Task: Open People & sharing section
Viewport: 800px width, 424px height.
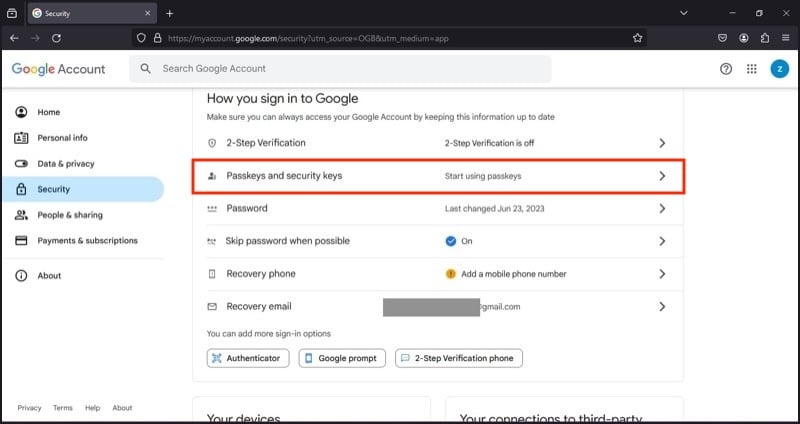Action: pyautogui.click(x=83, y=215)
